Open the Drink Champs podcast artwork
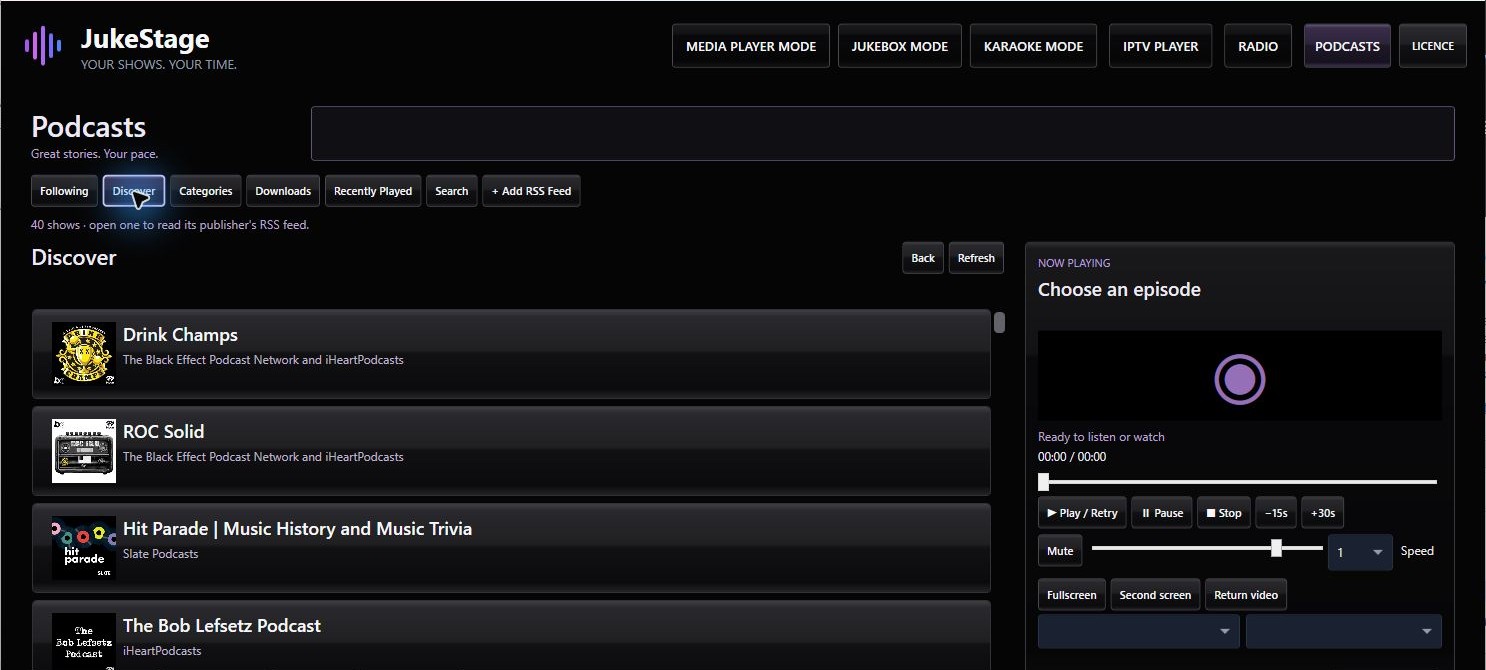The height and width of the screenshot is (670, 1486). (84, 354)
